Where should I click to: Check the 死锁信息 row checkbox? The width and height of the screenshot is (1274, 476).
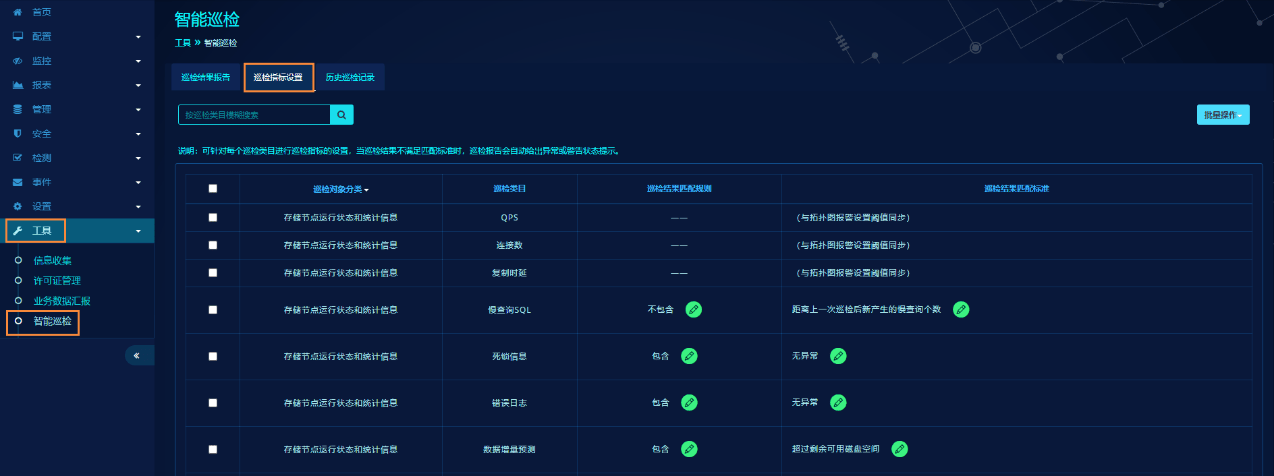click(x=212, y=355)
